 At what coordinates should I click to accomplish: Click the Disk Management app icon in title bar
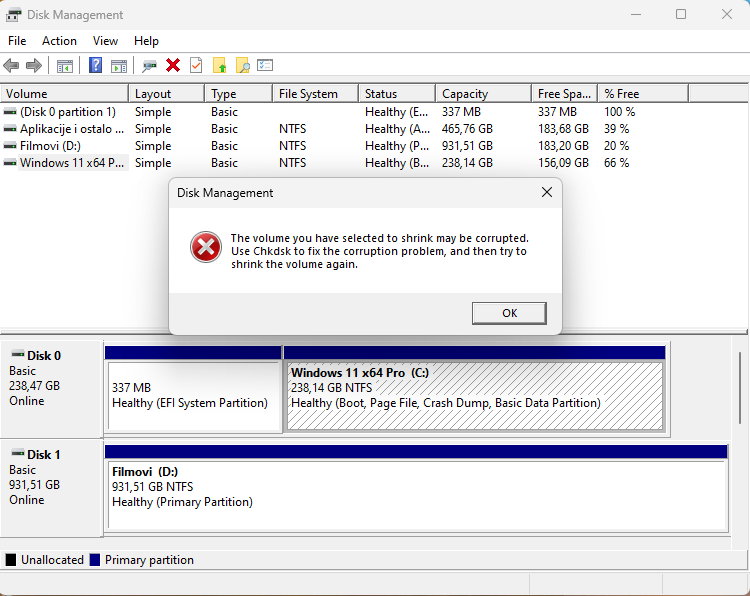tap(13, 15)
